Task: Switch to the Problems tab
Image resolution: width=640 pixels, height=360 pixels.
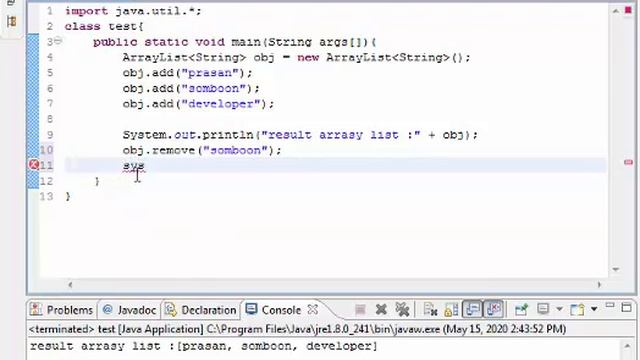Action: pyautogui.click(x=62, y=310)
